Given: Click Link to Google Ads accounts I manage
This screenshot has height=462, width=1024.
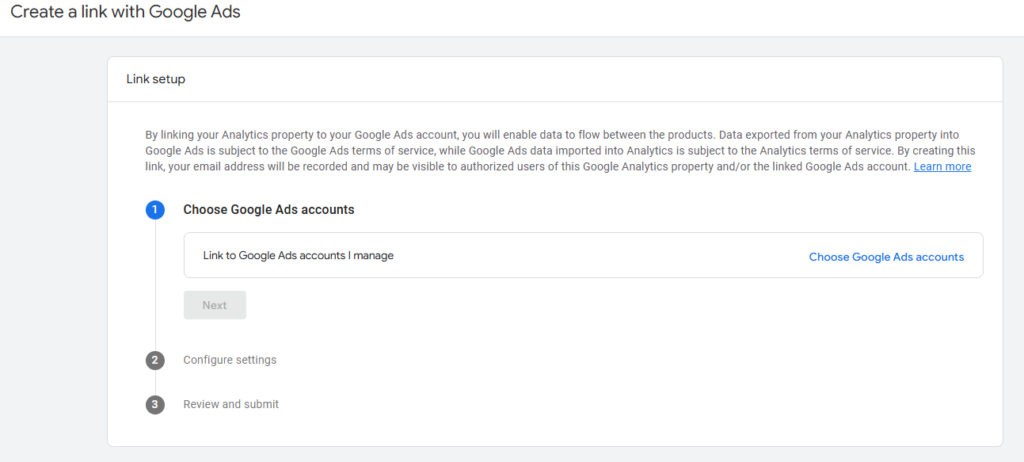Looking at the screenshot, I should pos(298,256).
